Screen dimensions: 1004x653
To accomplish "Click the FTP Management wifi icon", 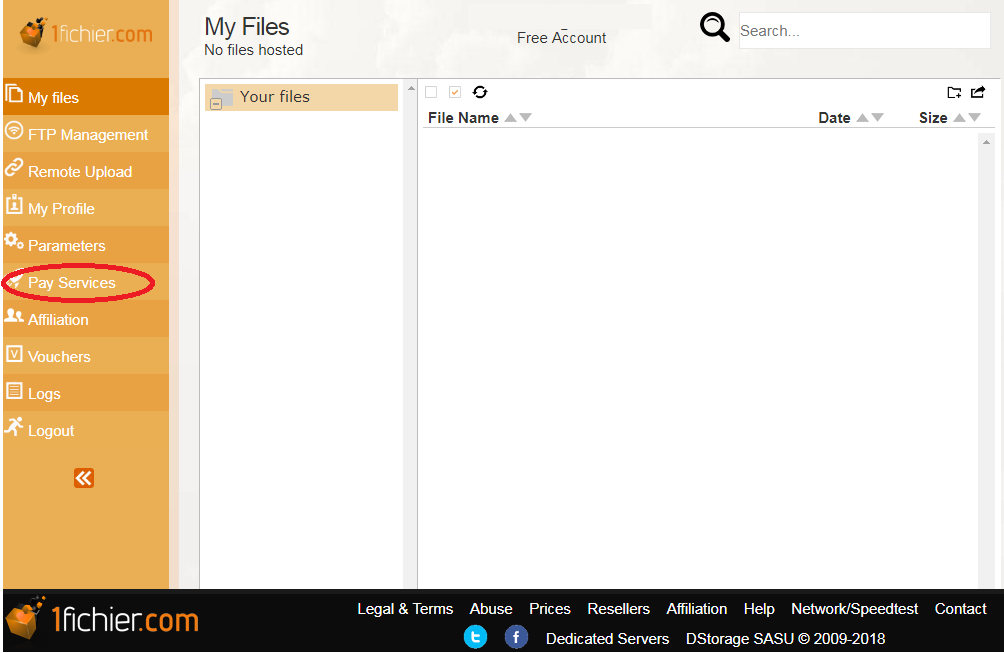I will (14, 131).
